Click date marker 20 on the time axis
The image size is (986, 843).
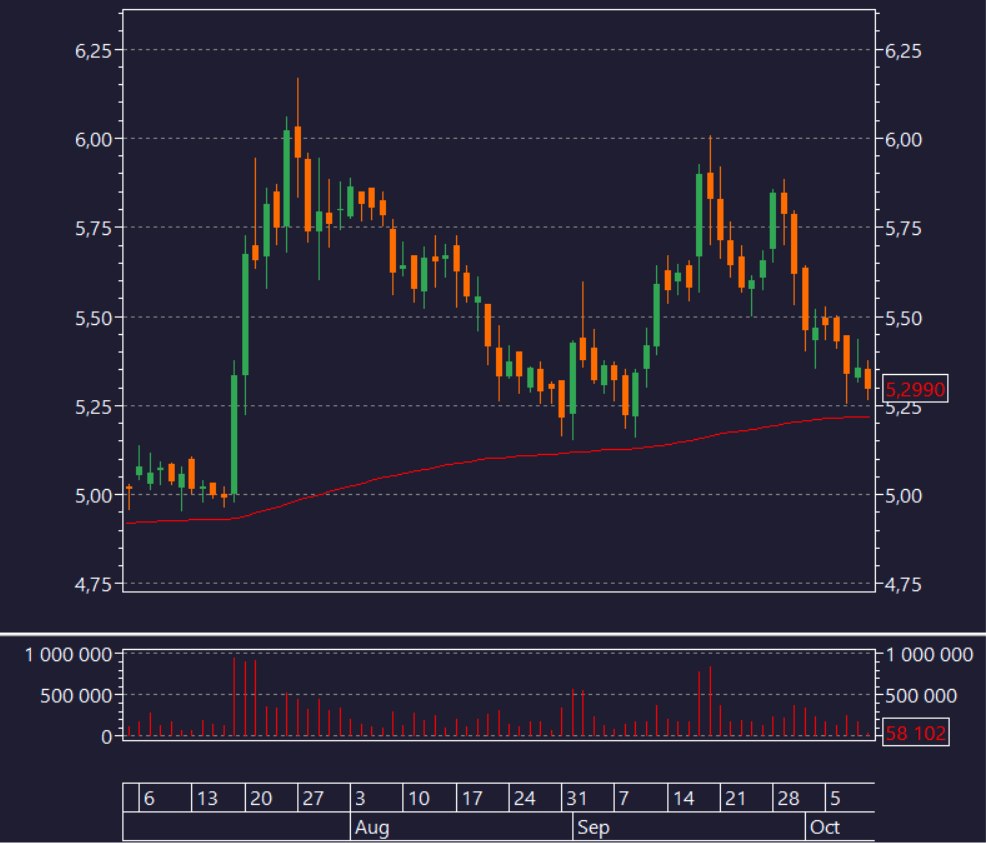(x=261, y=798)
